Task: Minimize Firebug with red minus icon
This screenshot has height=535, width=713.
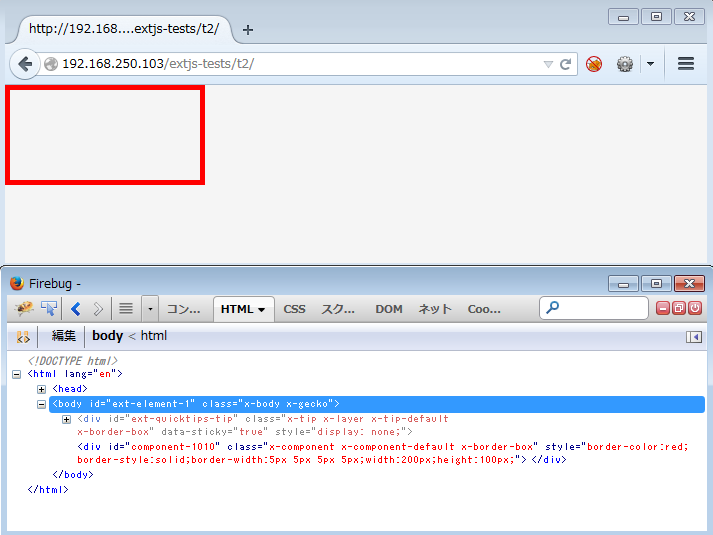Action: [663, 309]
